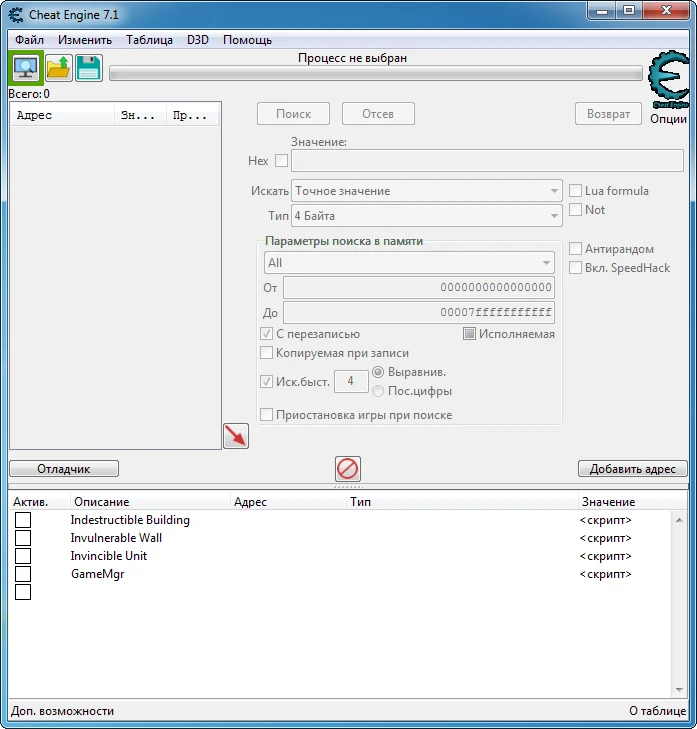Activate the Invulnerable Wall script checkbox
Image resolution: width=697 pixels, height=729 pixels.
pos(23,538)
